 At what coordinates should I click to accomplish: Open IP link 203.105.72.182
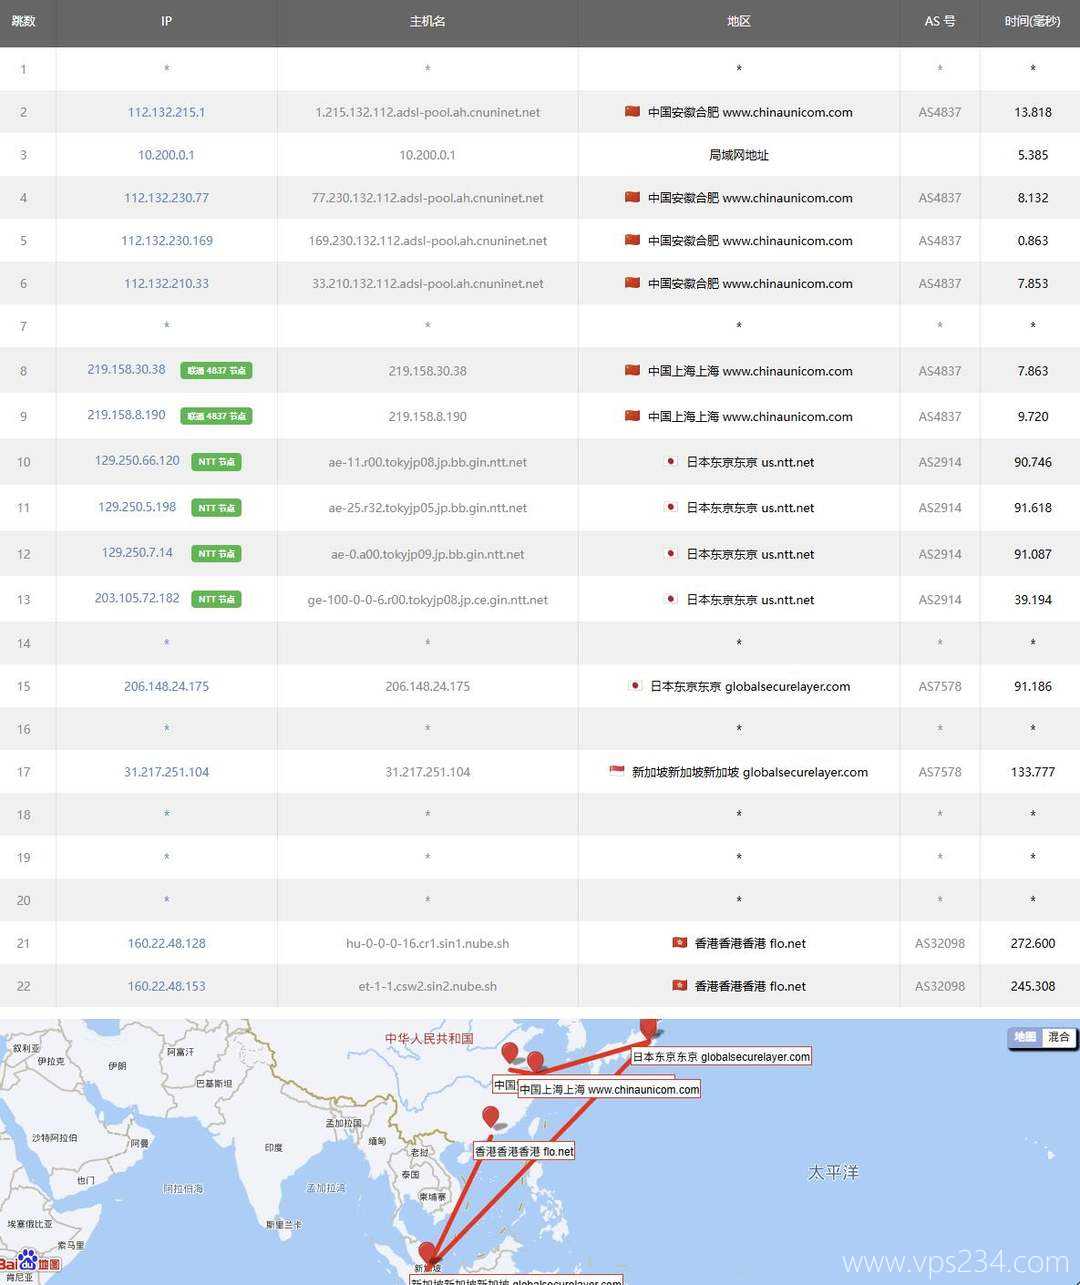coord(137,598)
